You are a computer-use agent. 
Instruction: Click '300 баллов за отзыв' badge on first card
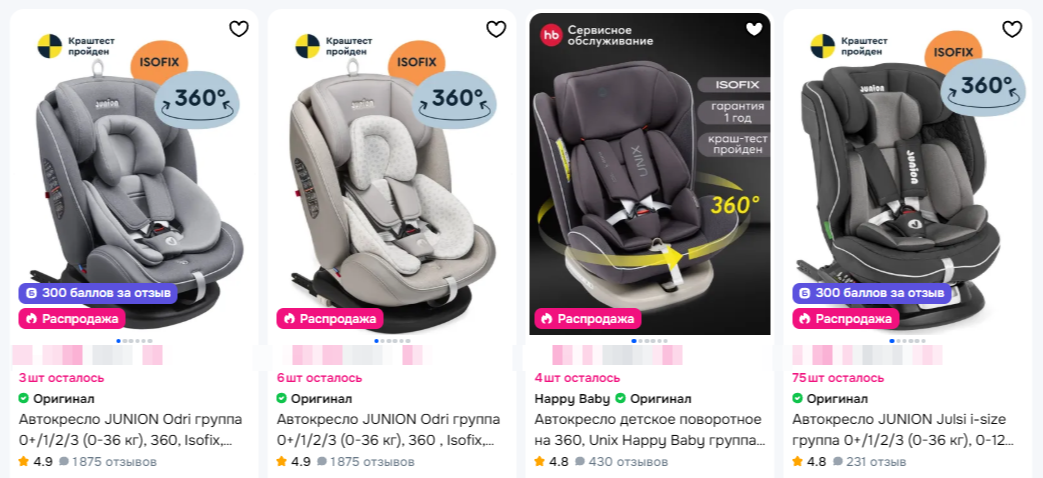click(x=98, y=293)
